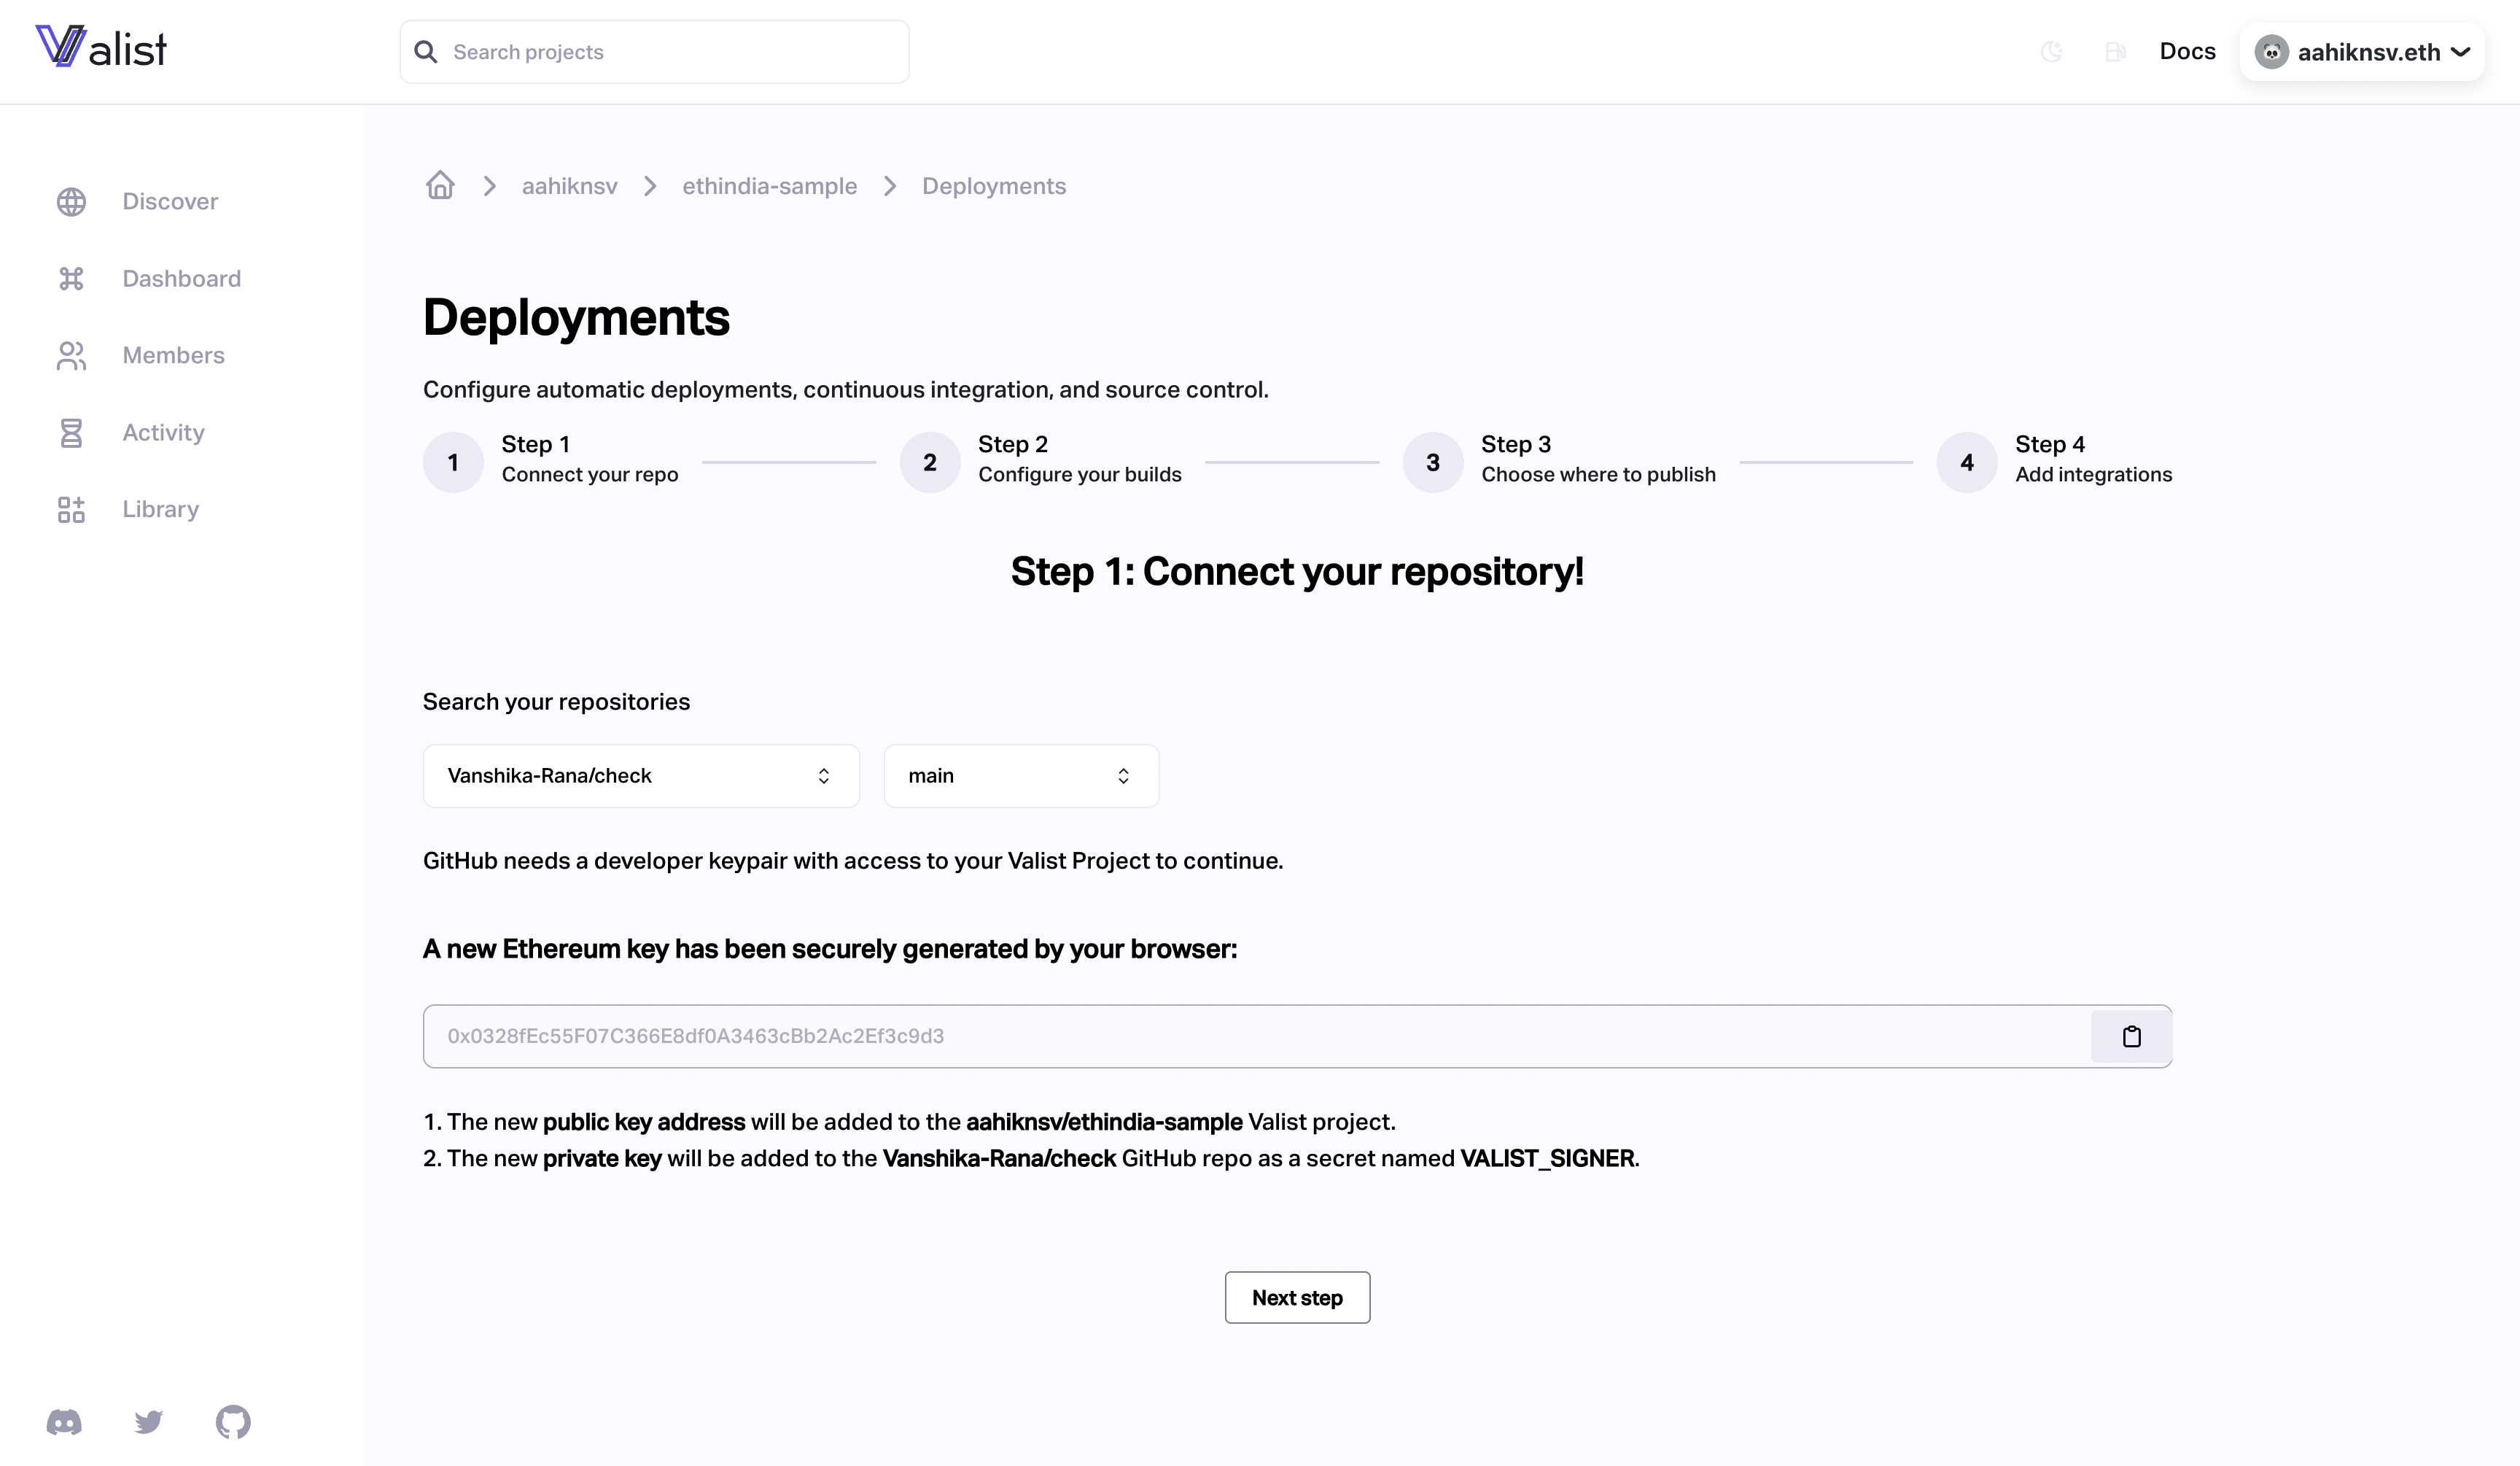
Task: Click the Library grid icon
Action: tap(71, 510)
